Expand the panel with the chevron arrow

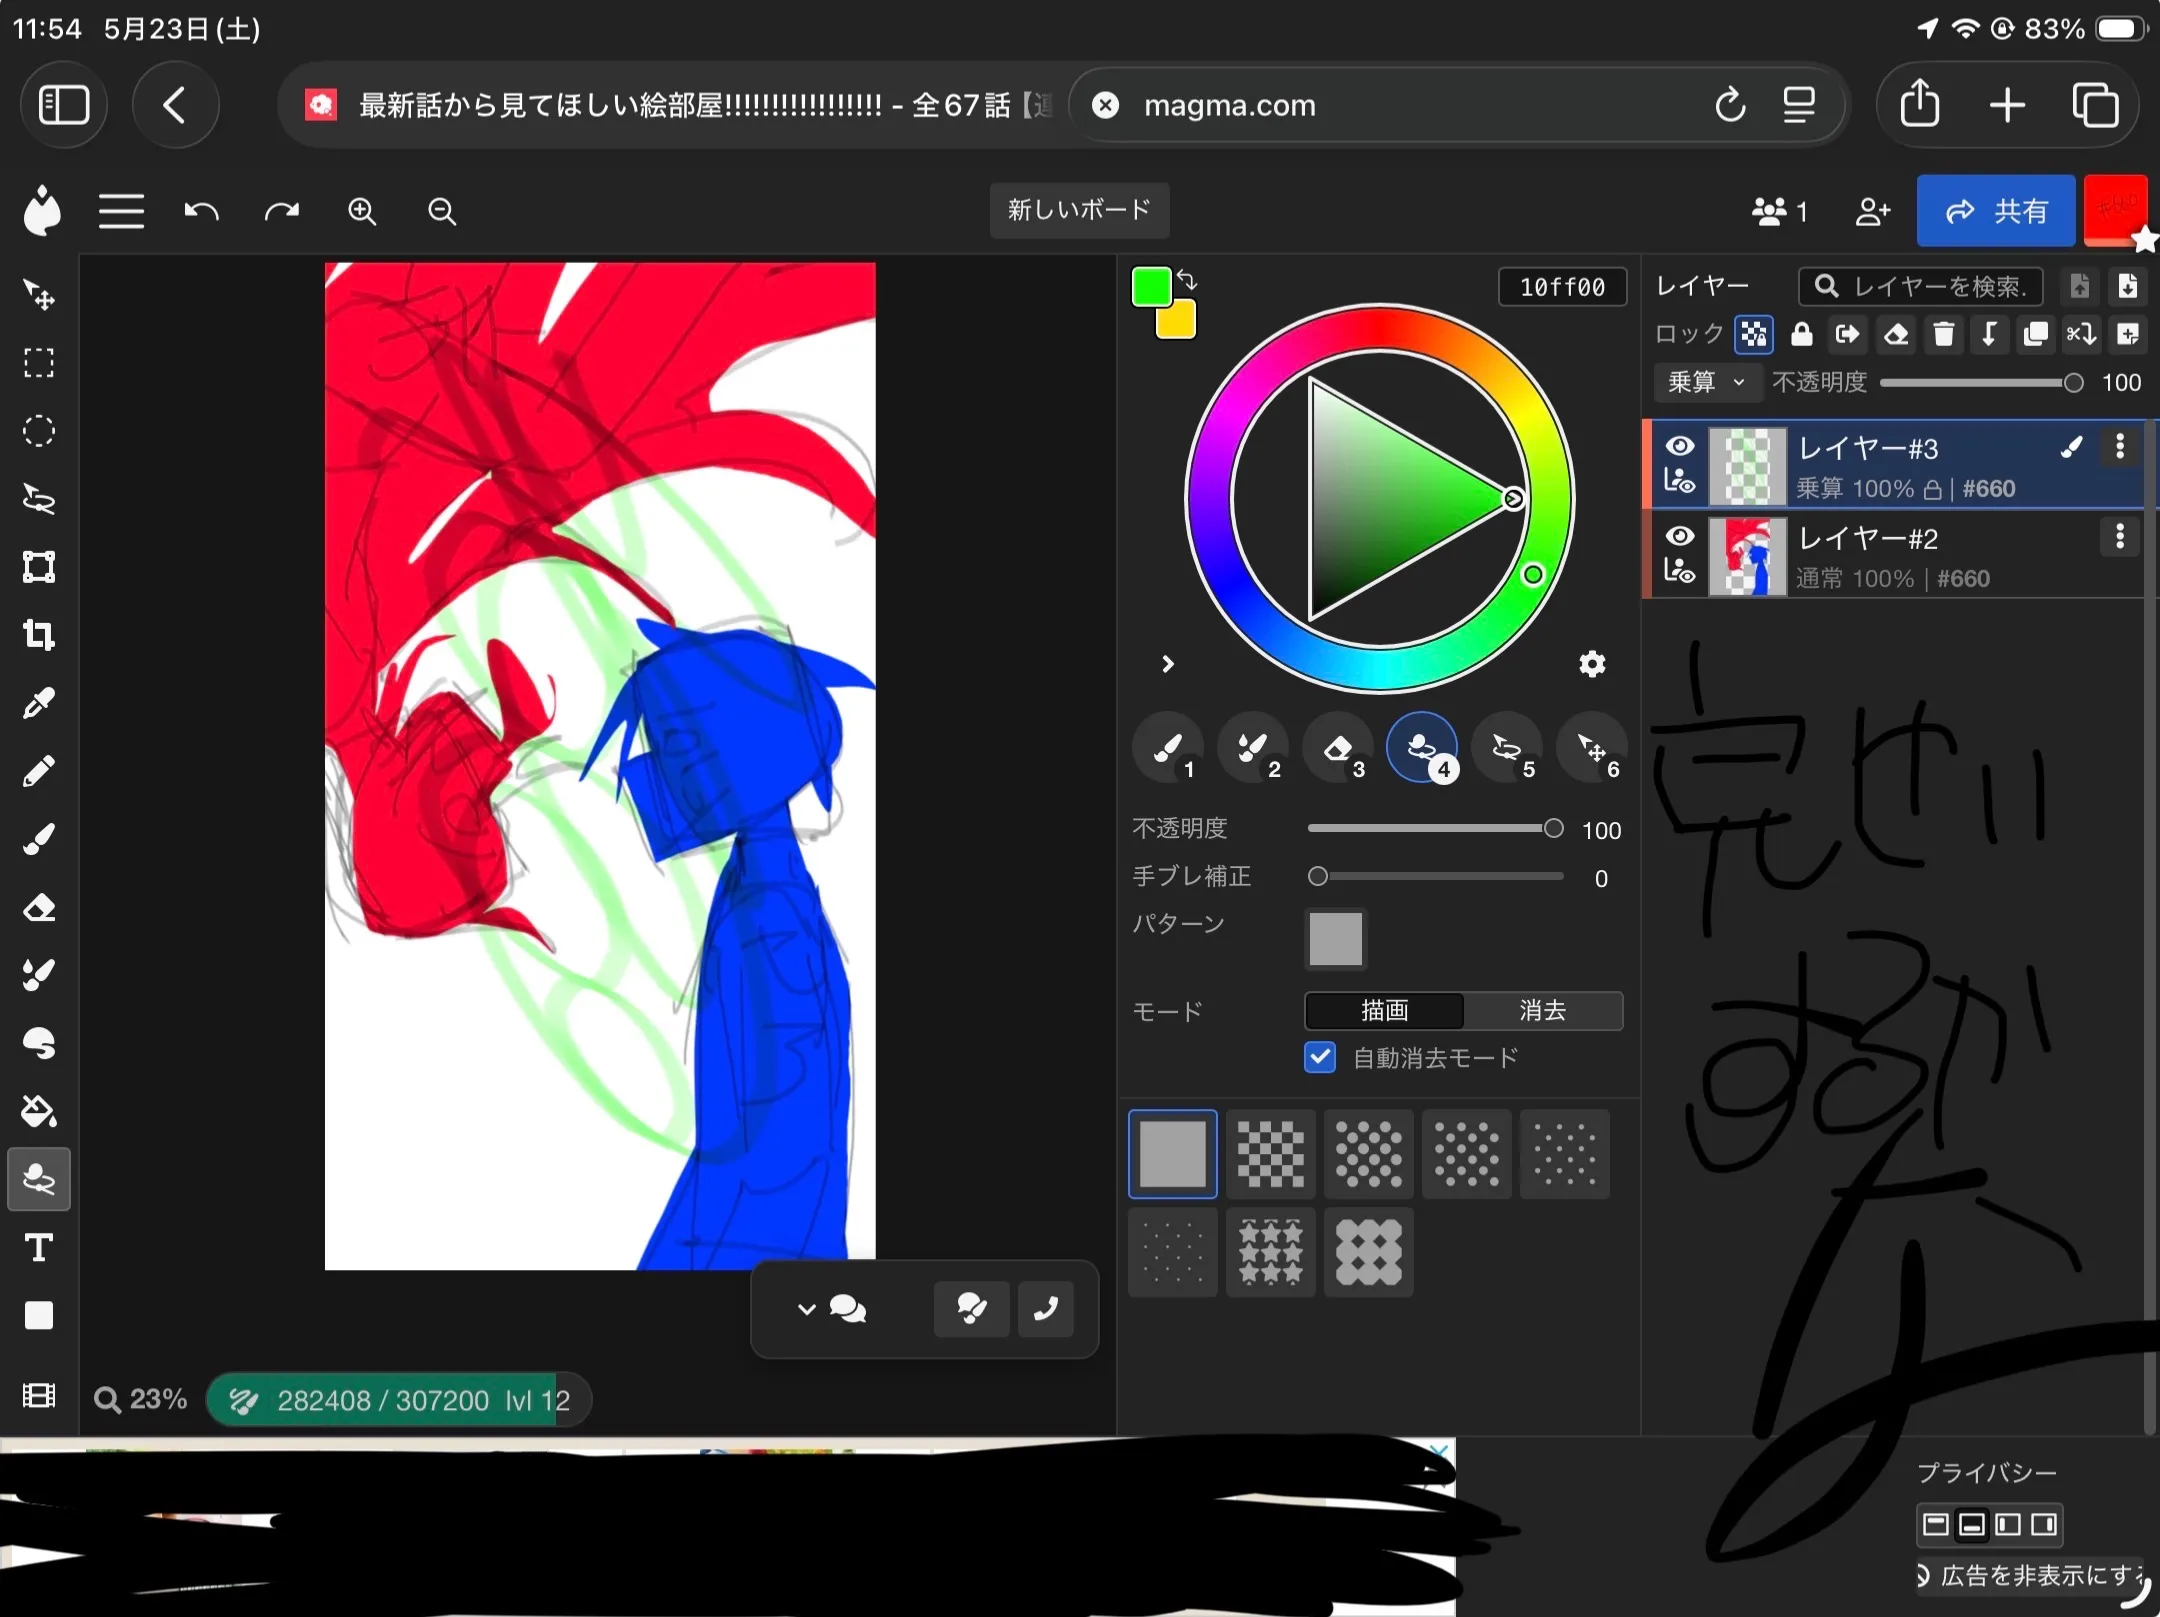1167,664
